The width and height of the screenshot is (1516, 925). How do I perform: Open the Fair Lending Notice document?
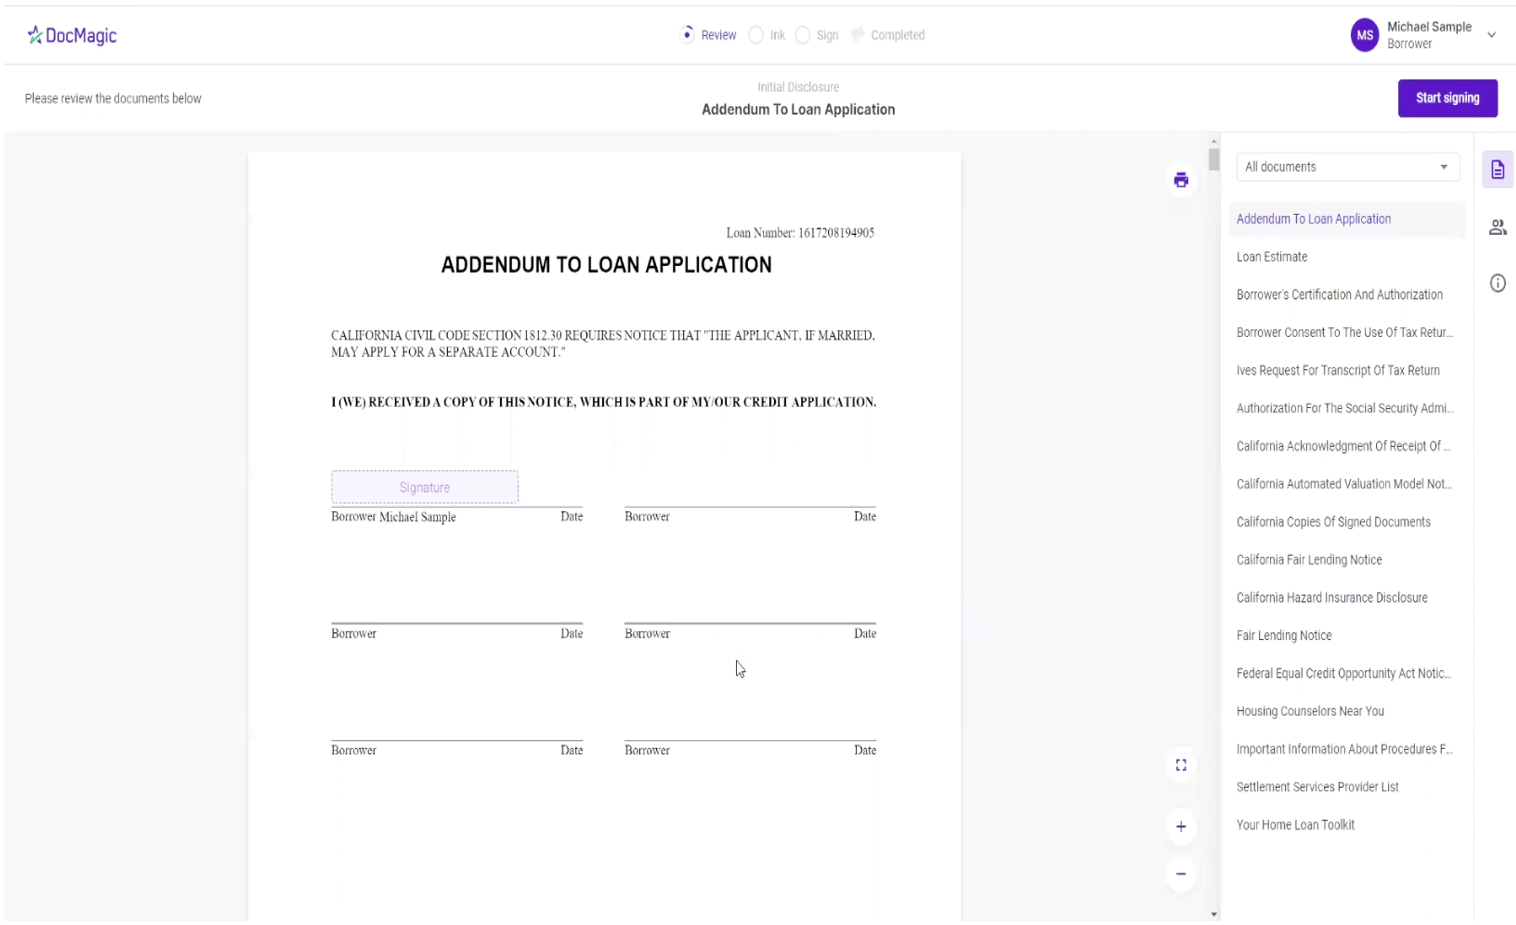(1347, 636)
